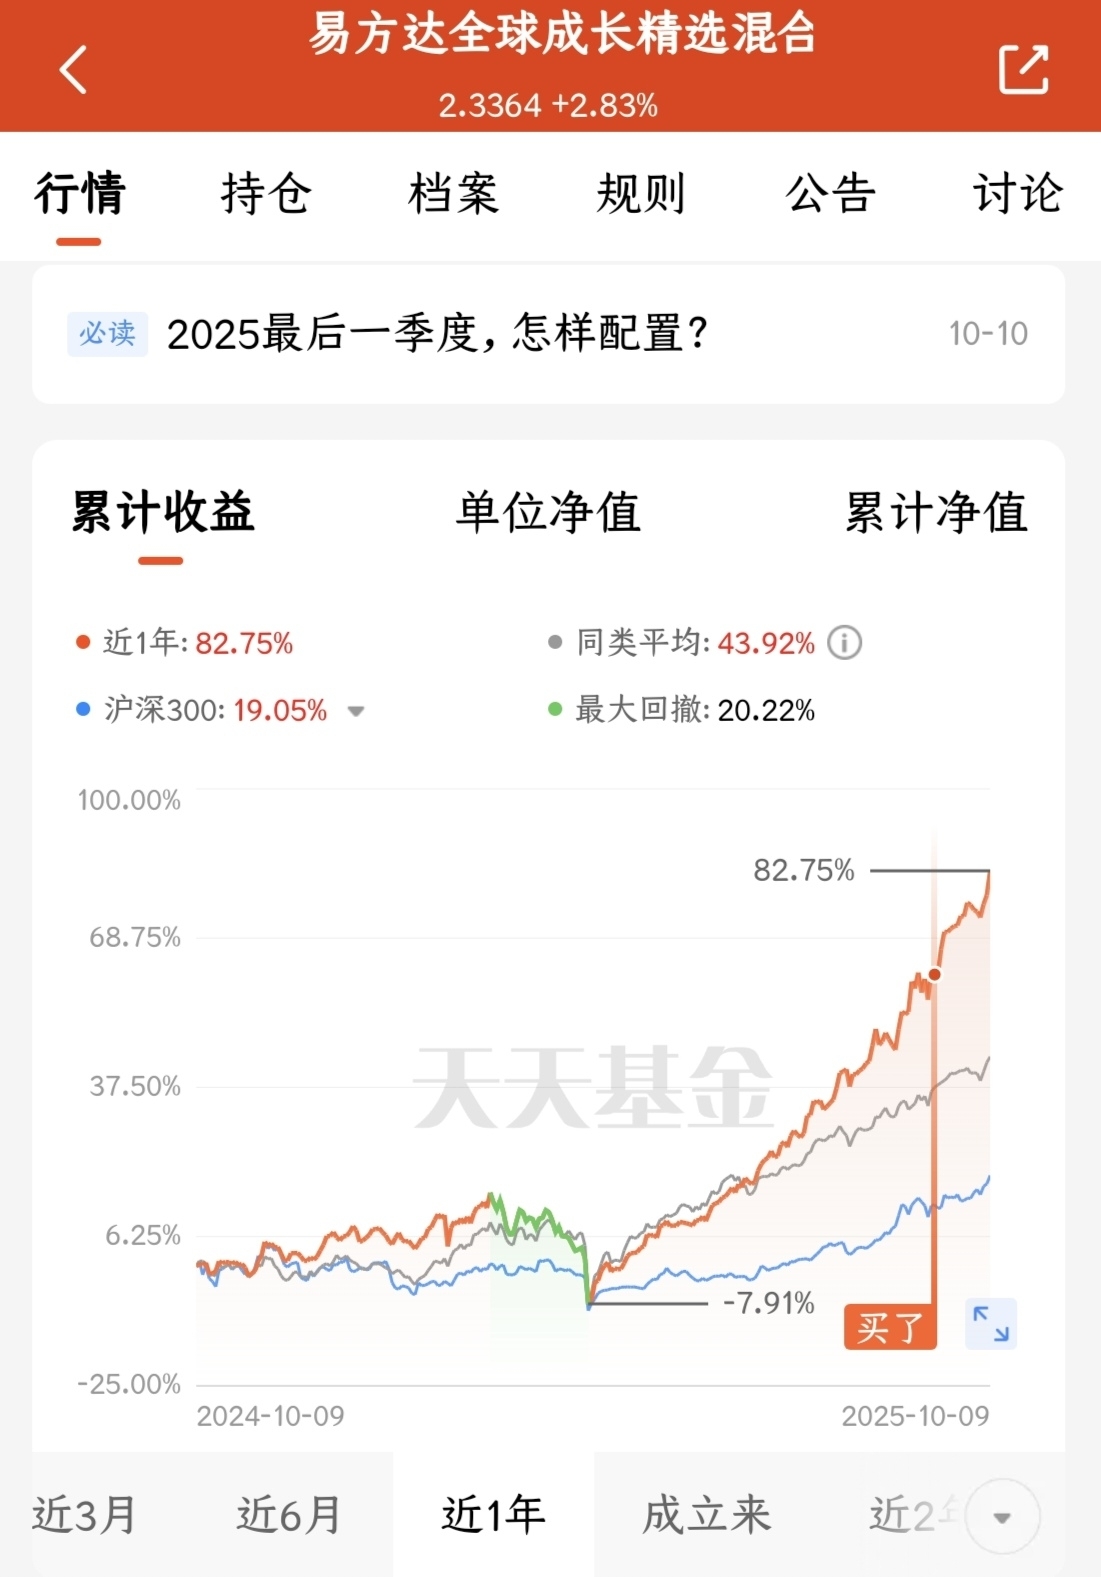Screen dimensions: 1101x1577
Task: Select 近3月 time range
Action: point(84,1515)
